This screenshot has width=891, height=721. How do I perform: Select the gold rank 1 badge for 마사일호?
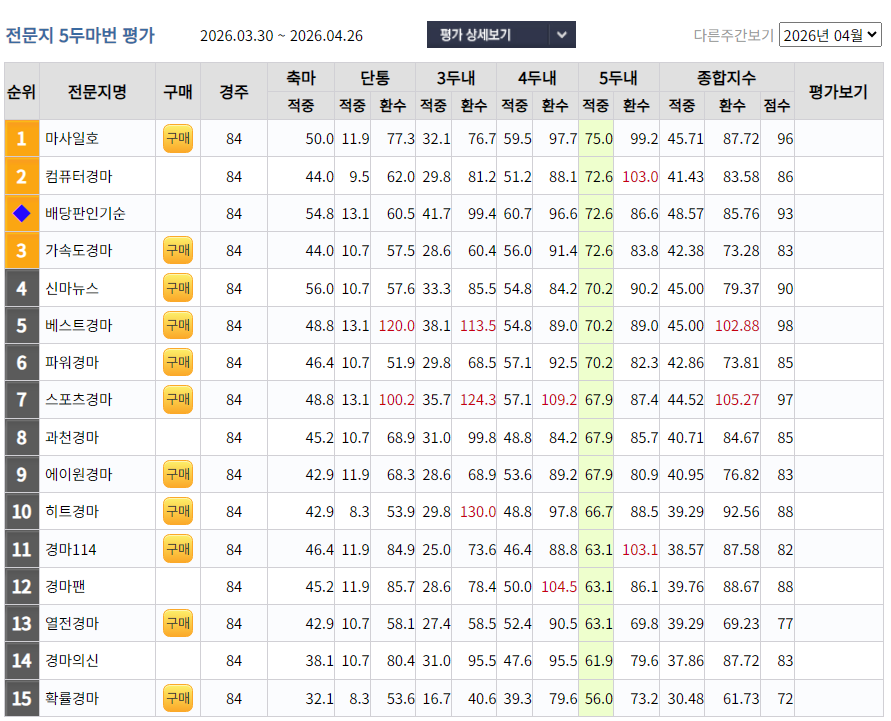(x=21, y=140)
